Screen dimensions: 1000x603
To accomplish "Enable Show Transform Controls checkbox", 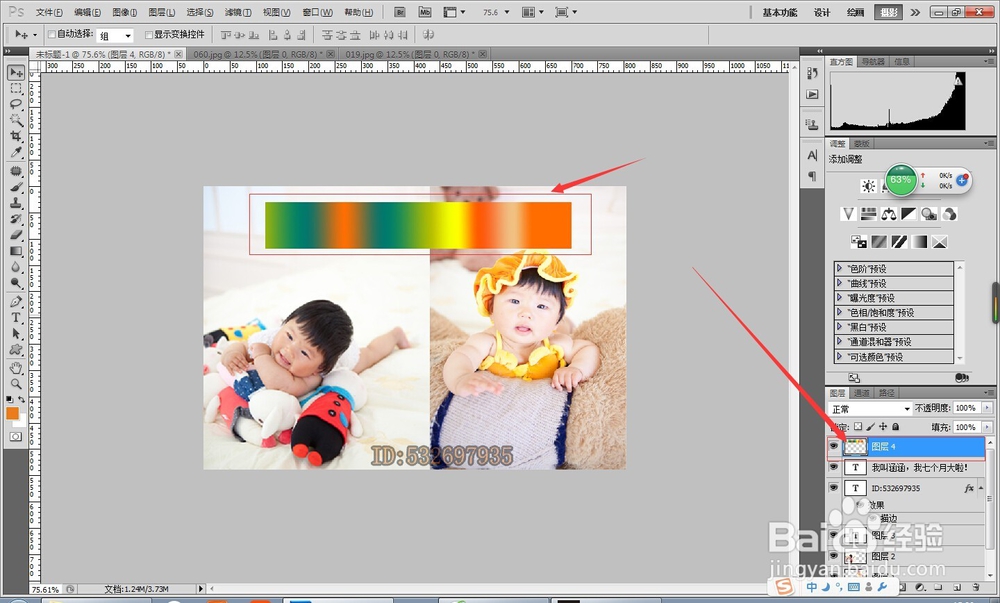I will tap(149, 34).
